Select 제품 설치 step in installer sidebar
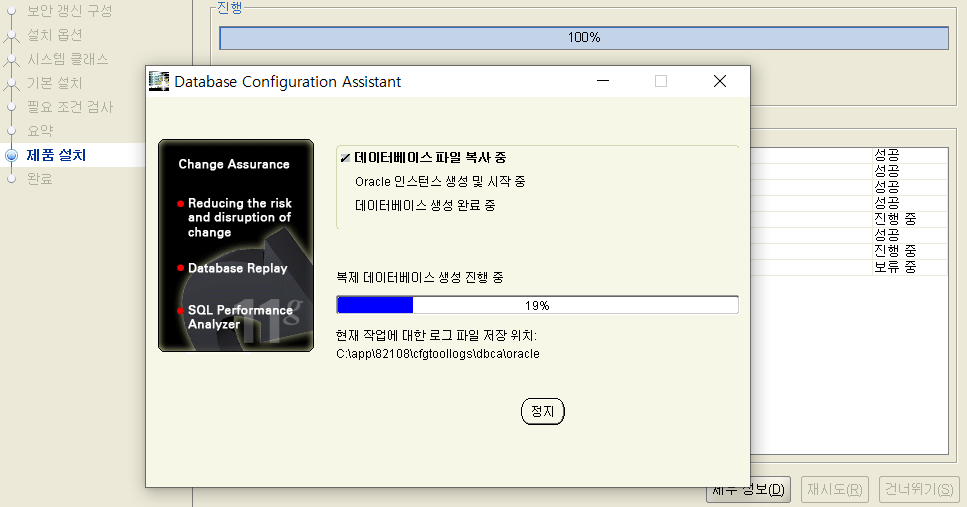The height and width of the screenshot is (507, 967). [56, 155]
